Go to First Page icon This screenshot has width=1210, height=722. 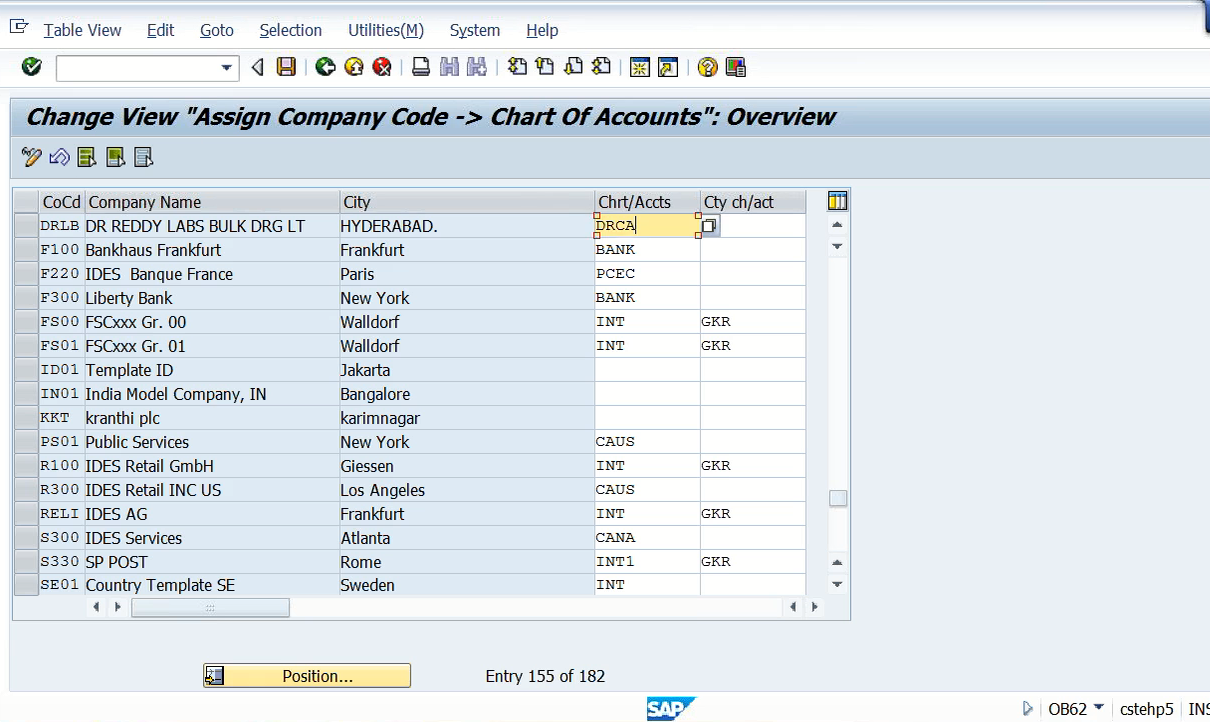click(x=517, y=67)
